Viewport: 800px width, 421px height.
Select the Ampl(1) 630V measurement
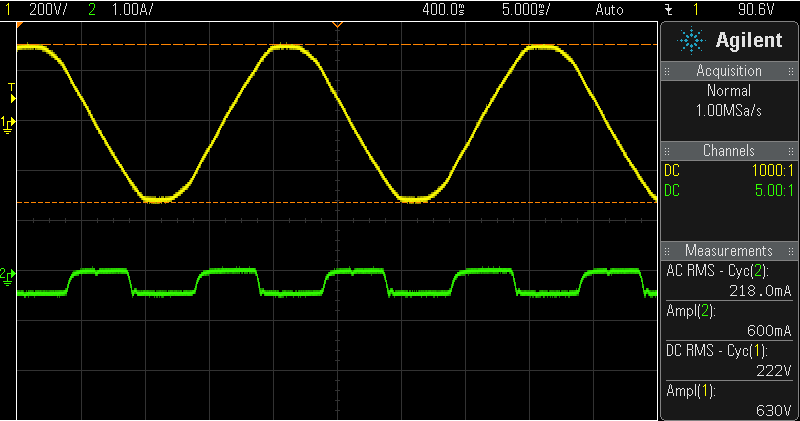(729, 401)
